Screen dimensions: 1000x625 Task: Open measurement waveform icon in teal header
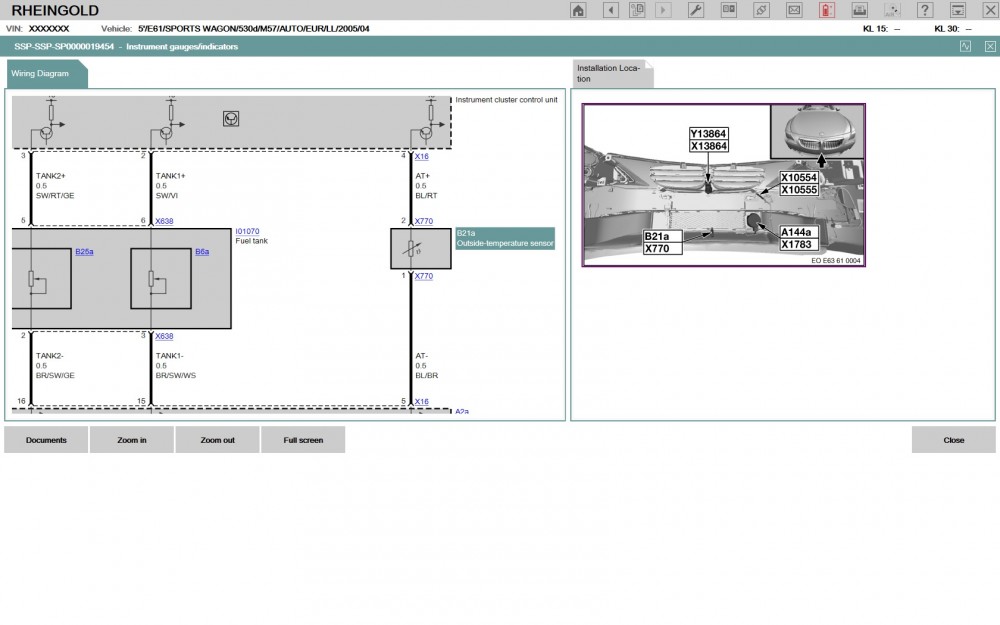click(966, 46)
